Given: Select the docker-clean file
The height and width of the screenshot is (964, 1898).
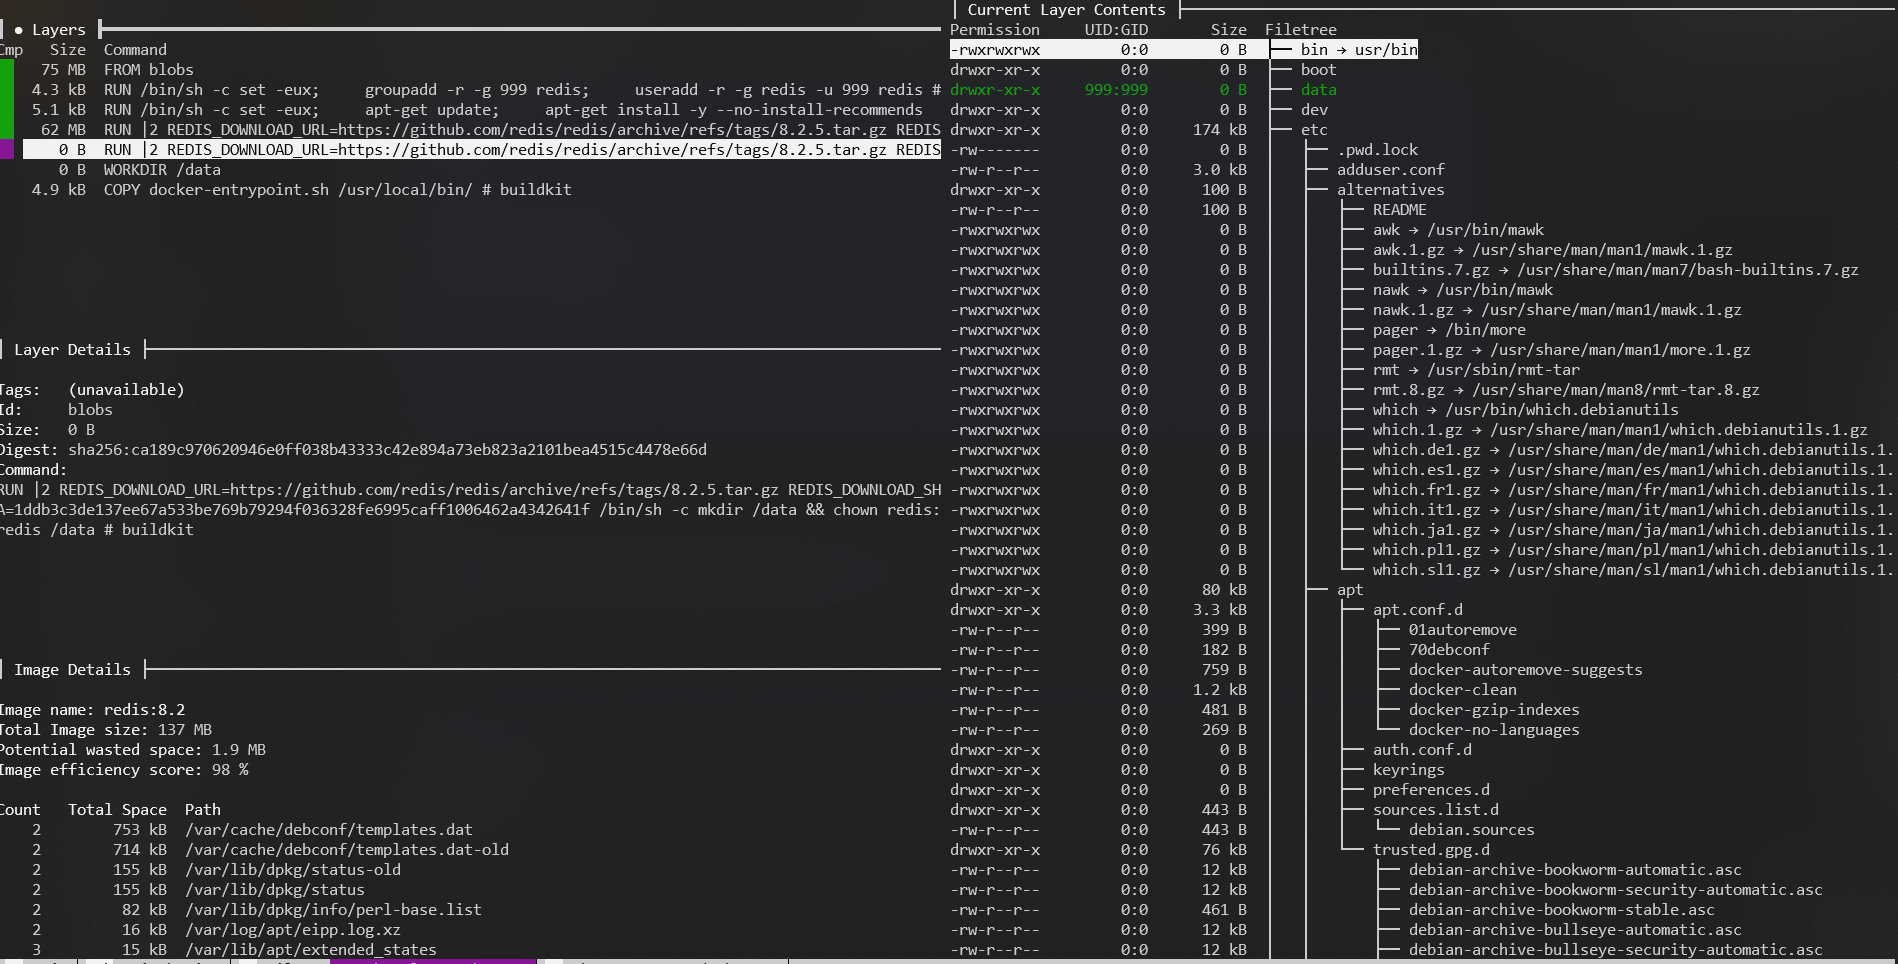Looking at the screenshot, I should (1462, 690).
